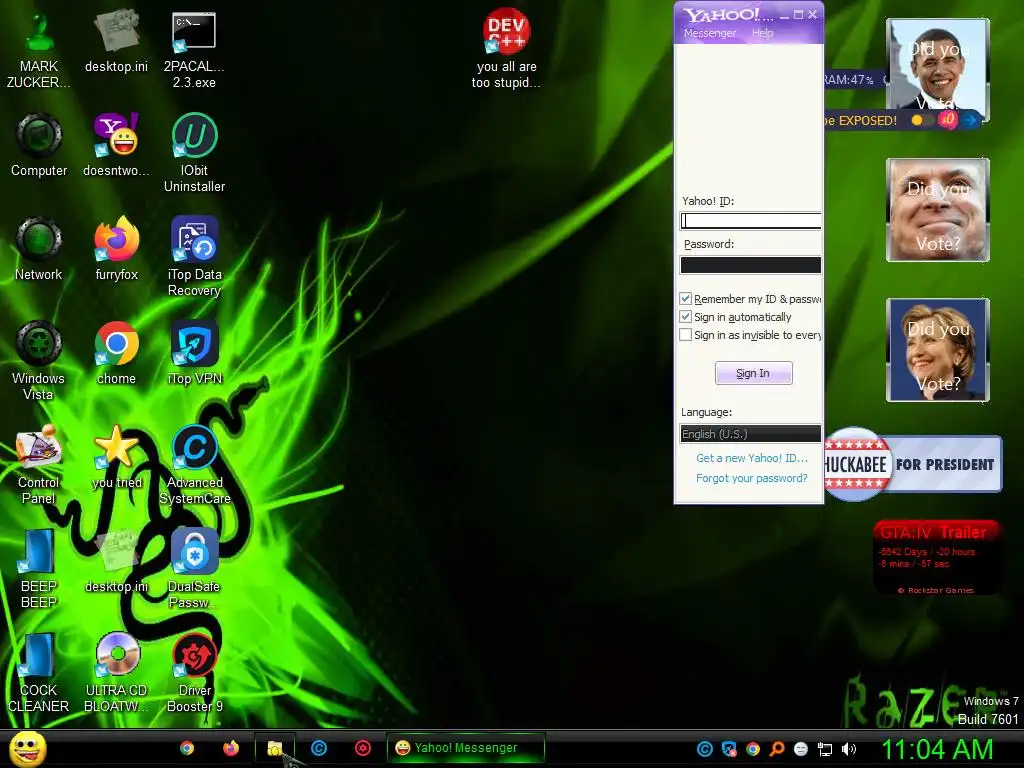
Task: Click the network tray icon
Action: pos(825,749)
